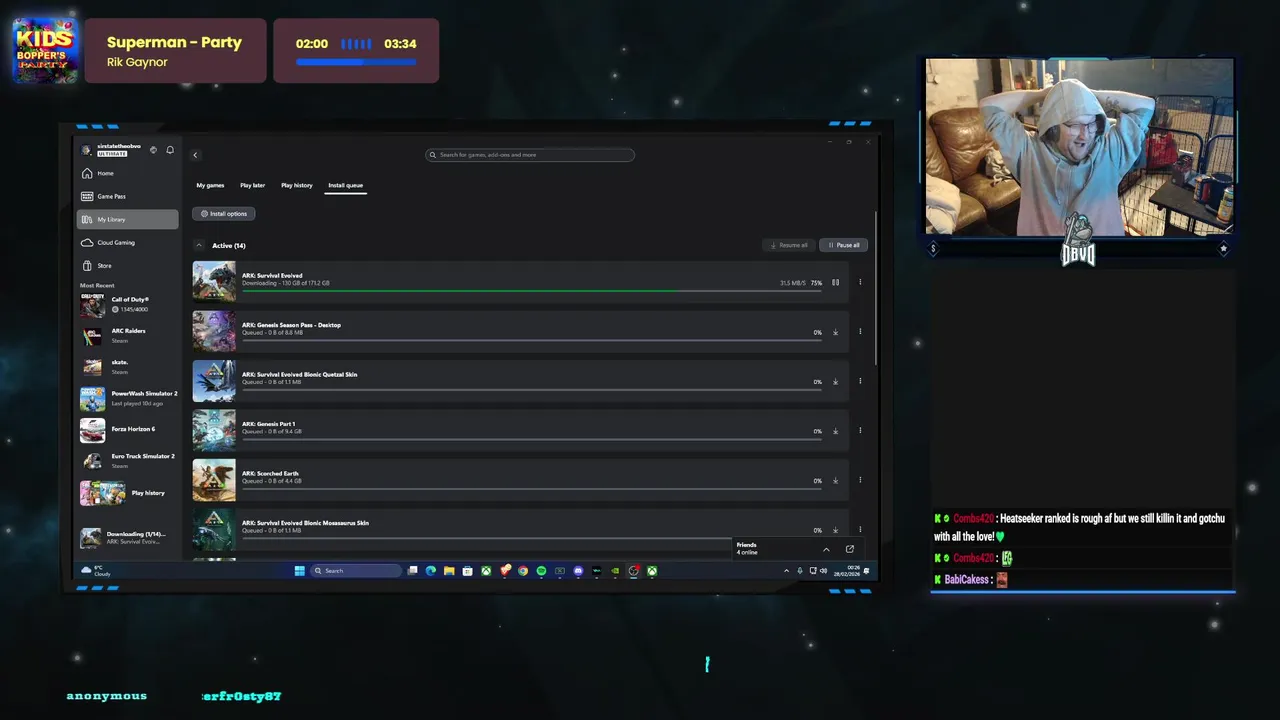This screenshot has height=720, width=1280.
Task: Click ARK: Scorched Earth thumbnail
Action: 214,480
